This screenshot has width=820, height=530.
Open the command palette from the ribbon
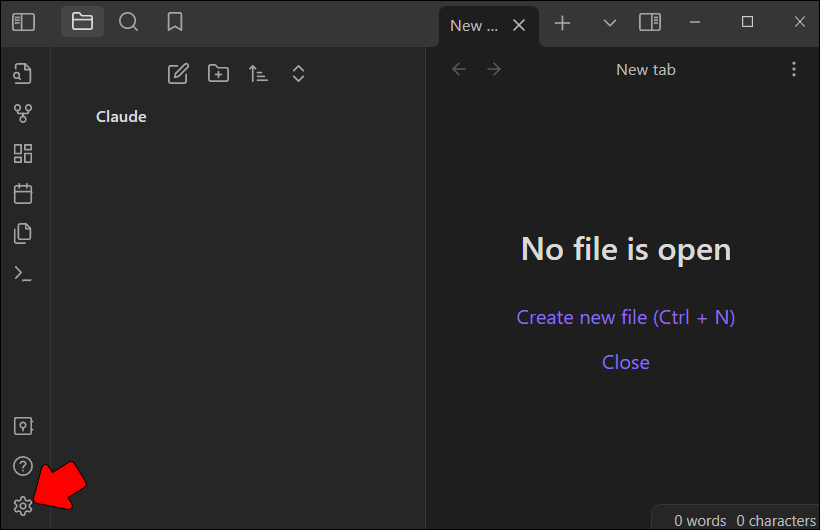(23, 273)
